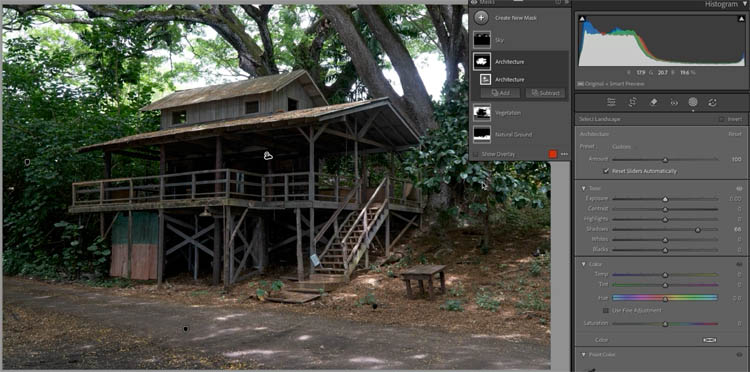750x372 pixels.
Task: Collapse the Point Color section triangle
Action: [x=584, y=354]
